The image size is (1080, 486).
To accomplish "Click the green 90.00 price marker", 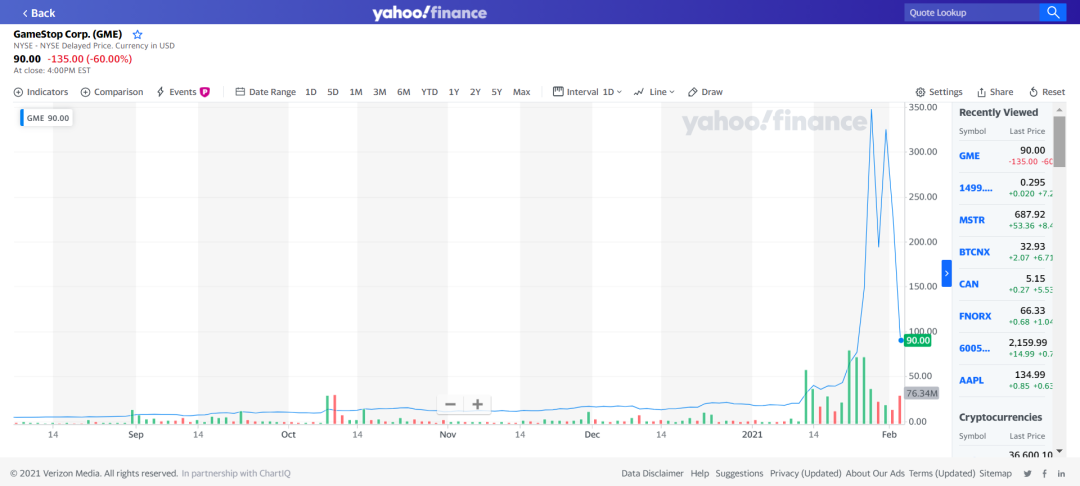I will tap(917, 340).
